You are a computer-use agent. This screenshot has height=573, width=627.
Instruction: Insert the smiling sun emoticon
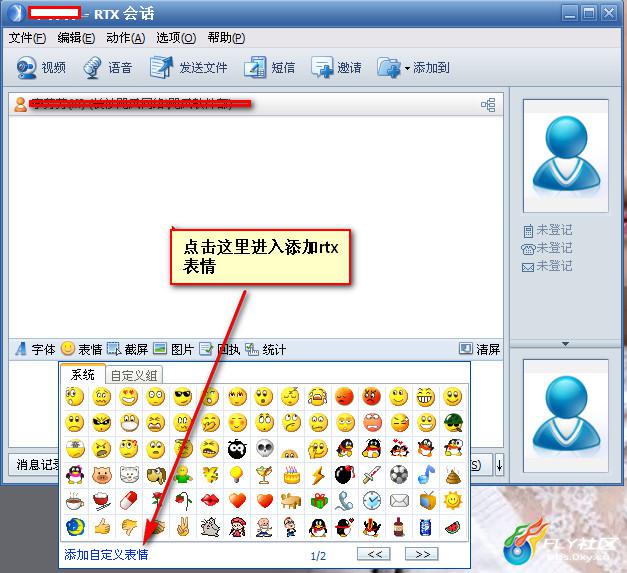point(453,501)
